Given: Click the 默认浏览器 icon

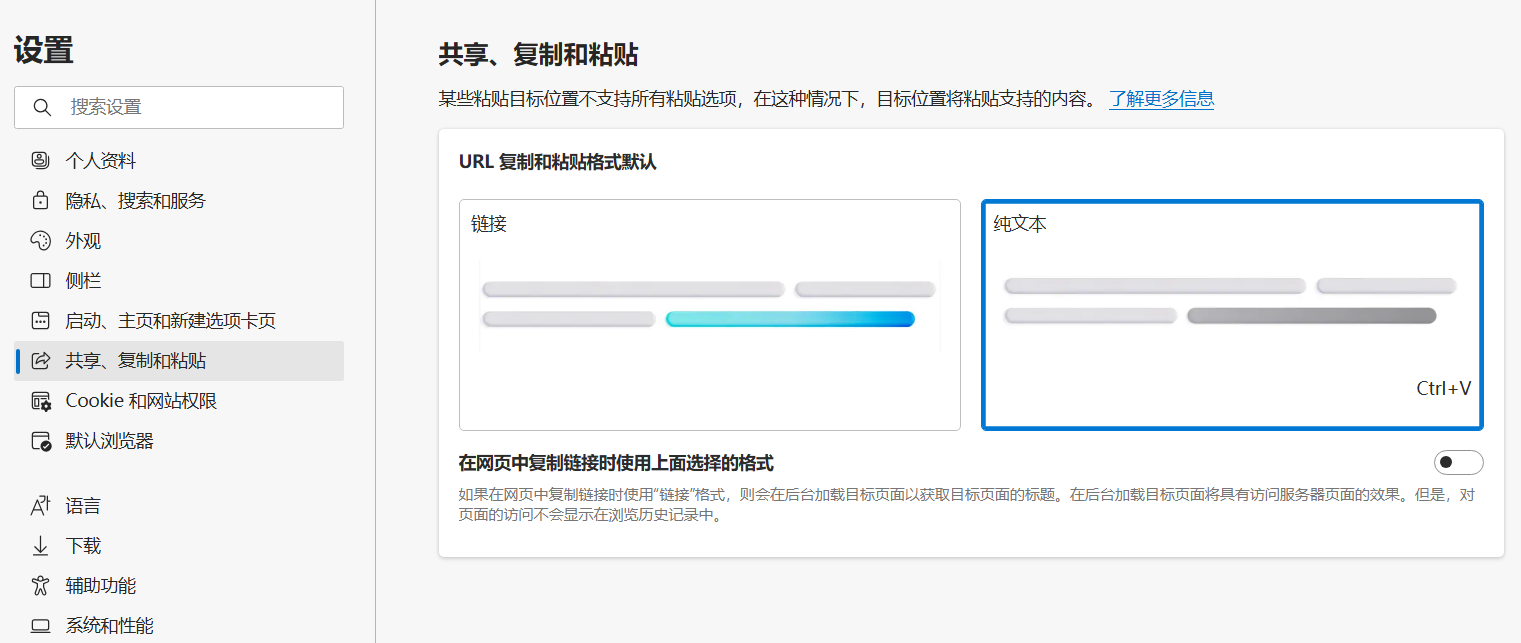Looking at the screenshot, I should [40, 441].
